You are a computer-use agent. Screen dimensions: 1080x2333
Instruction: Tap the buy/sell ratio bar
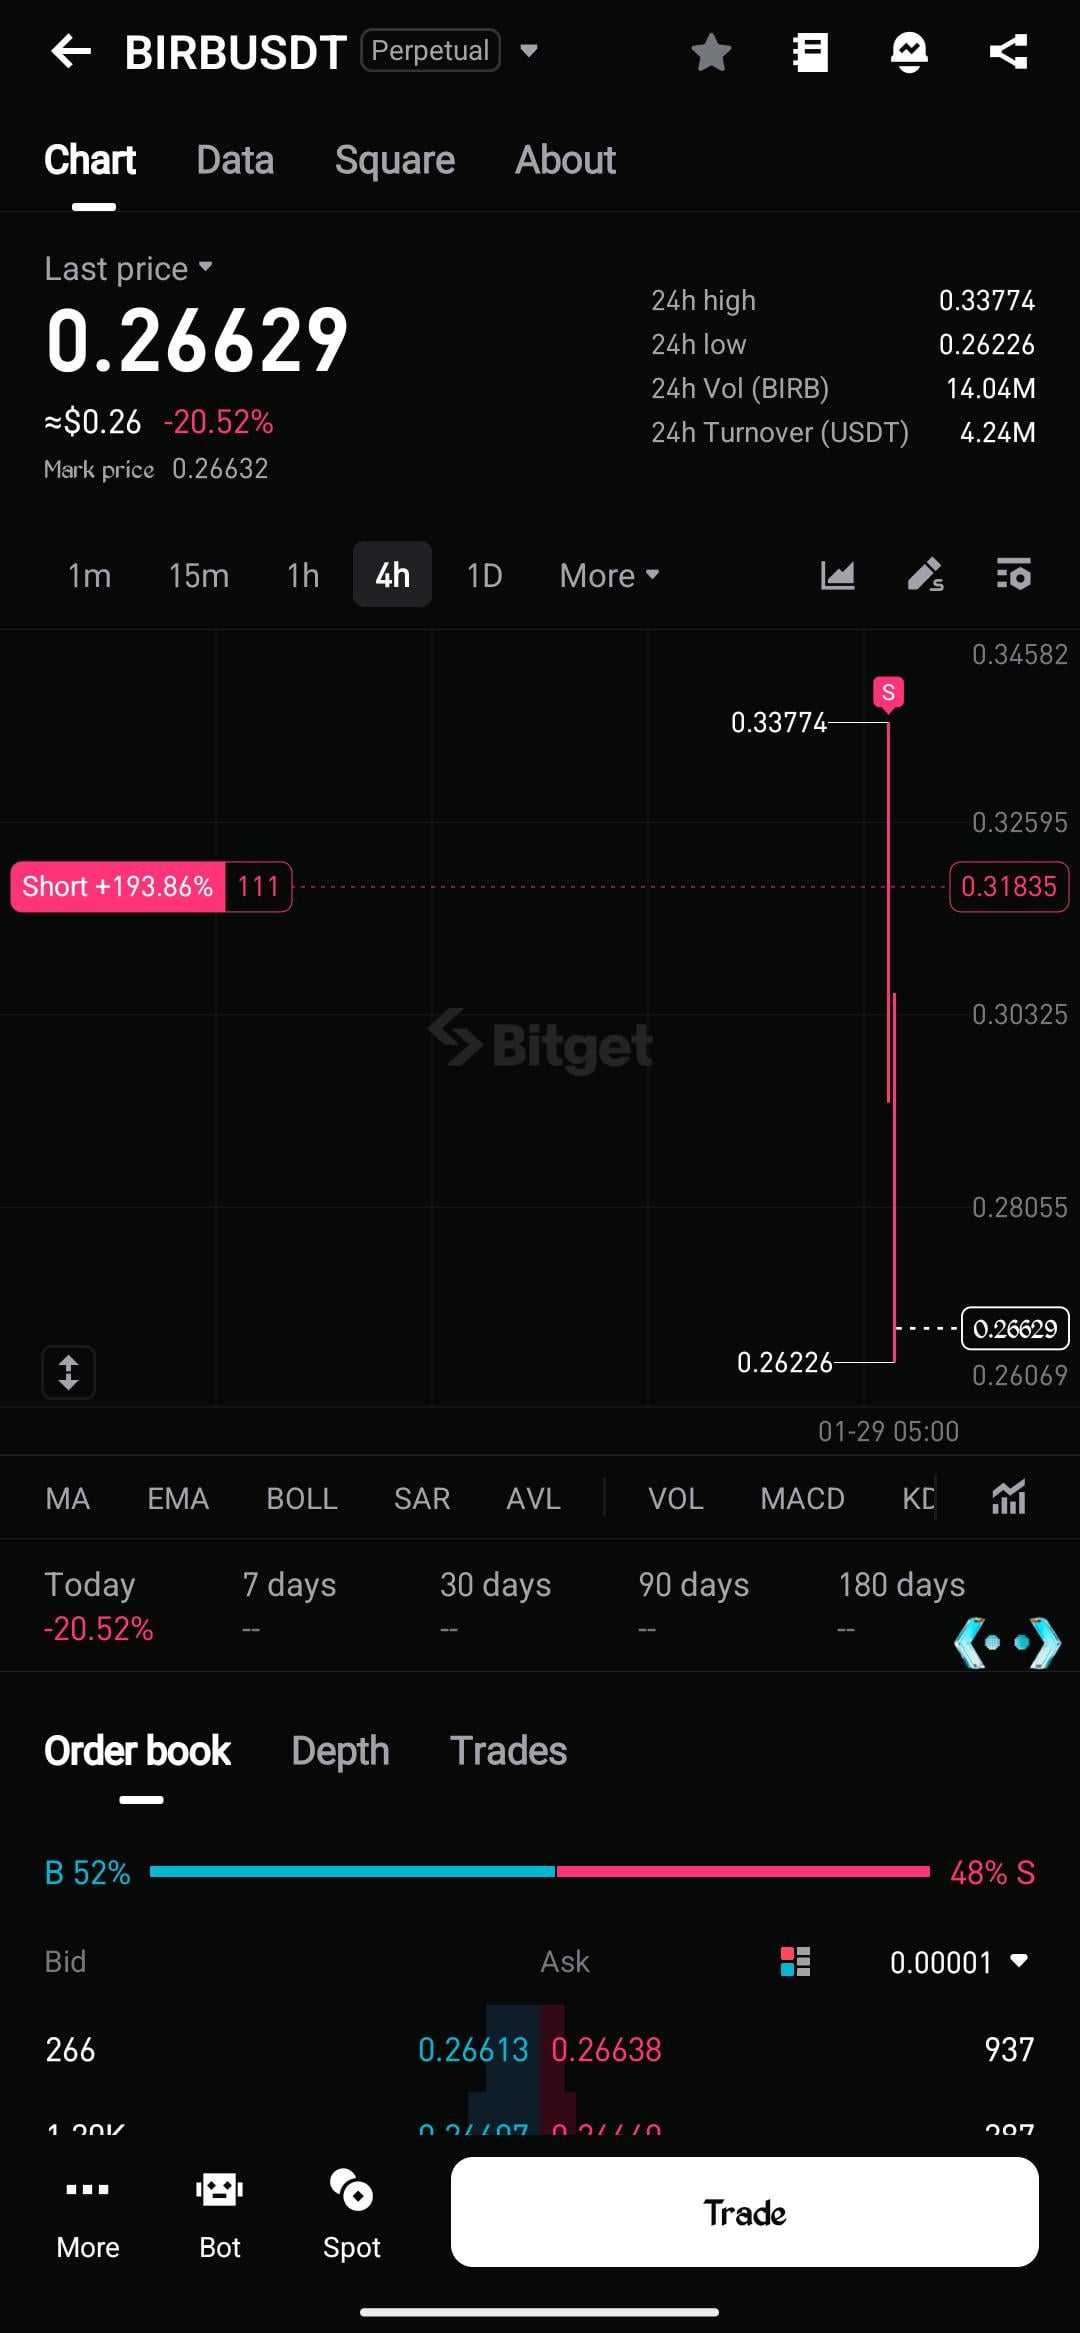click(x=540, y=1871)
